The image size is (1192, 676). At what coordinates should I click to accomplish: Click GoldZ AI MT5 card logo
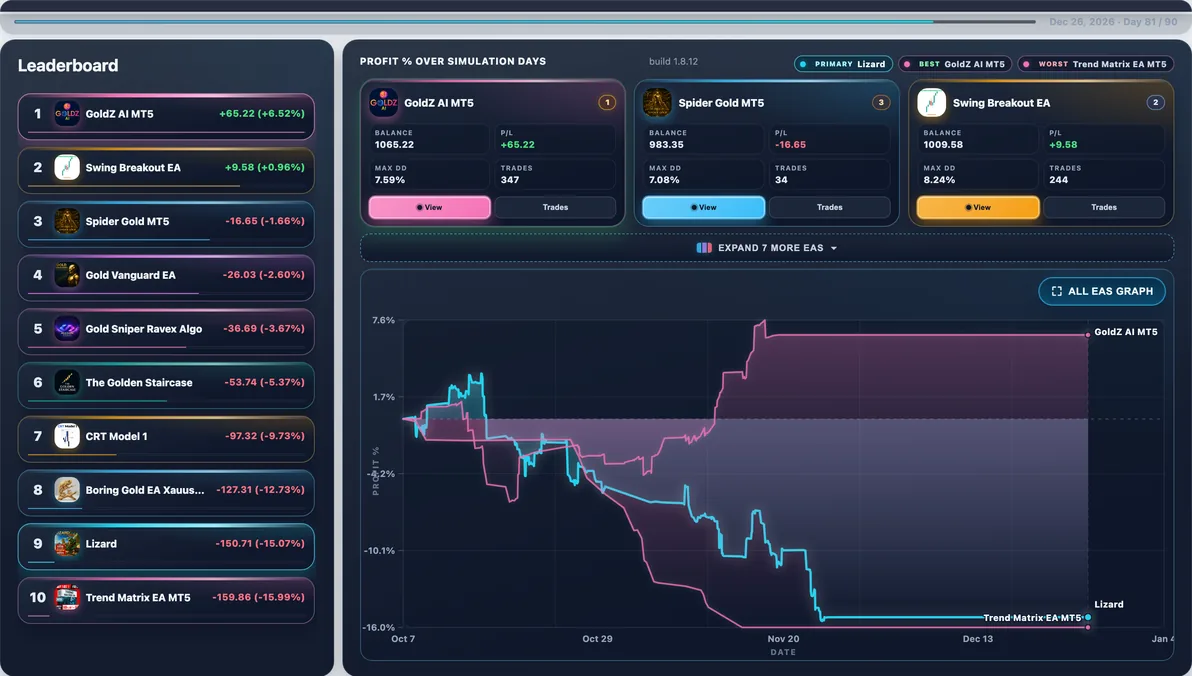[x=384, y=103]
